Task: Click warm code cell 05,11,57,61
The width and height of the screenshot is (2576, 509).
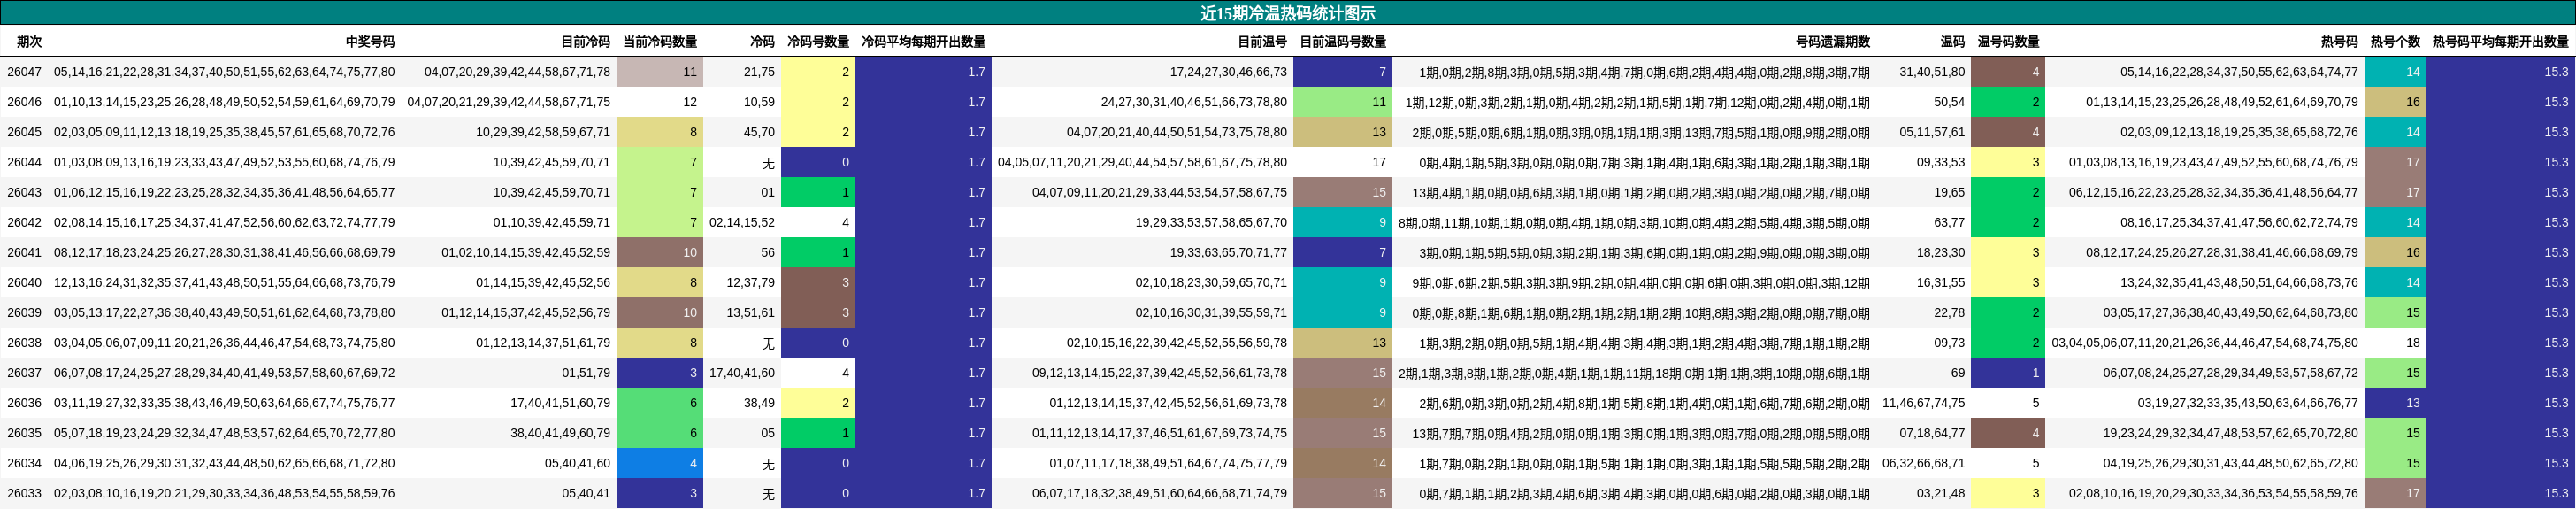Action: (x=1932, y=132)
